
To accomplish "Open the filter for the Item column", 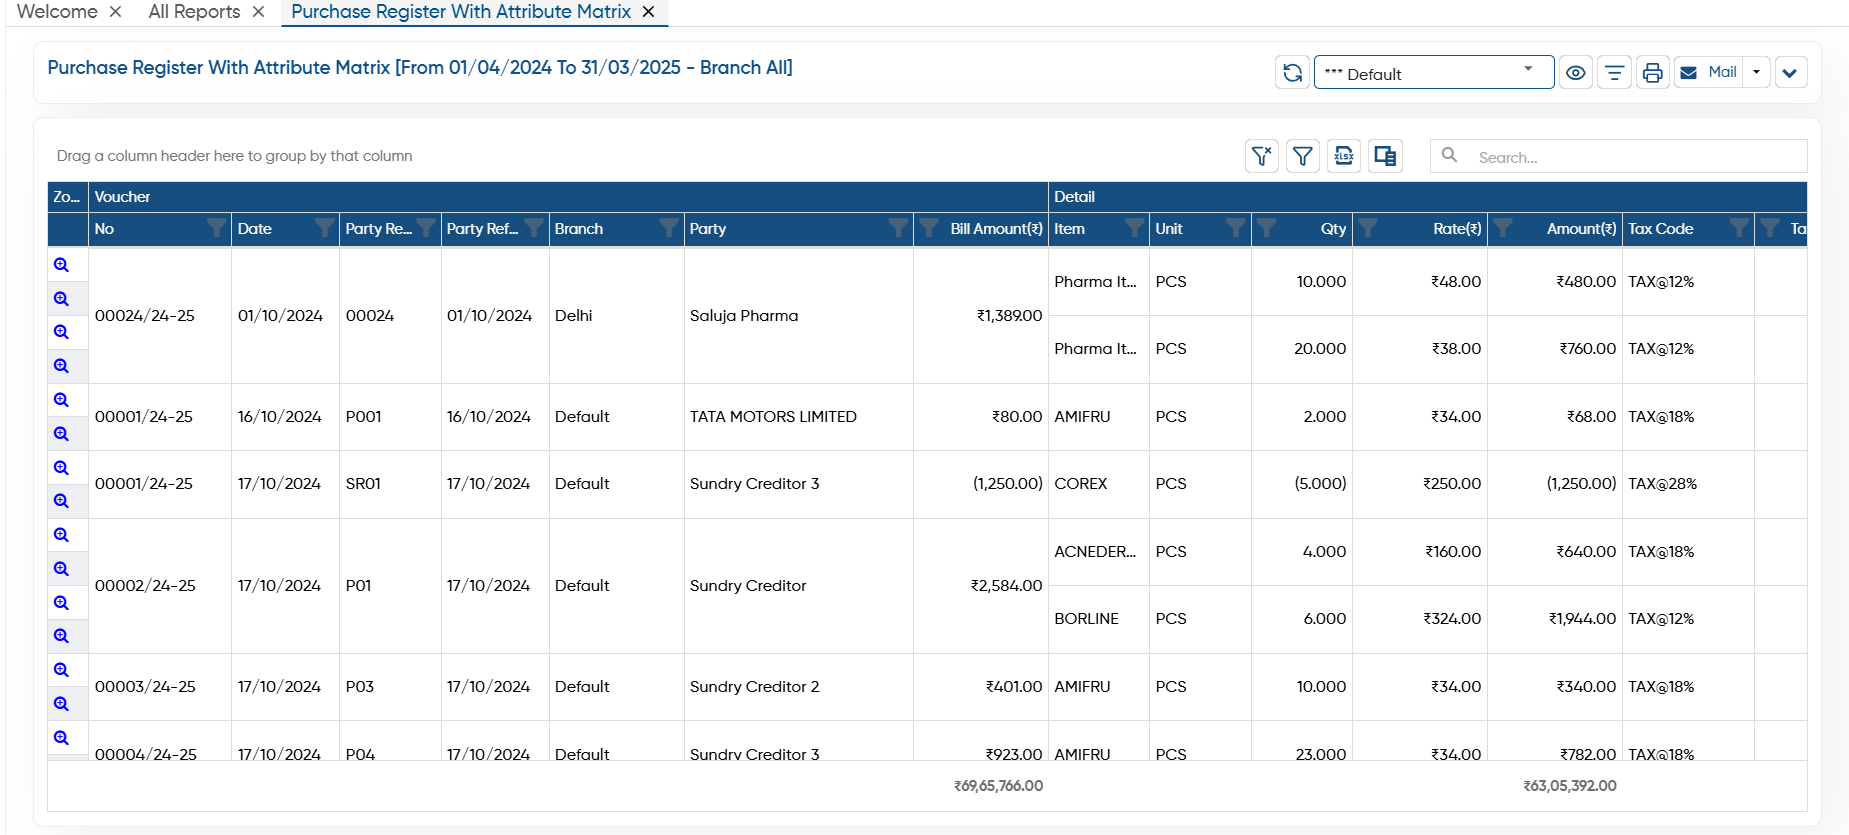I will [x=1134, y=229].
